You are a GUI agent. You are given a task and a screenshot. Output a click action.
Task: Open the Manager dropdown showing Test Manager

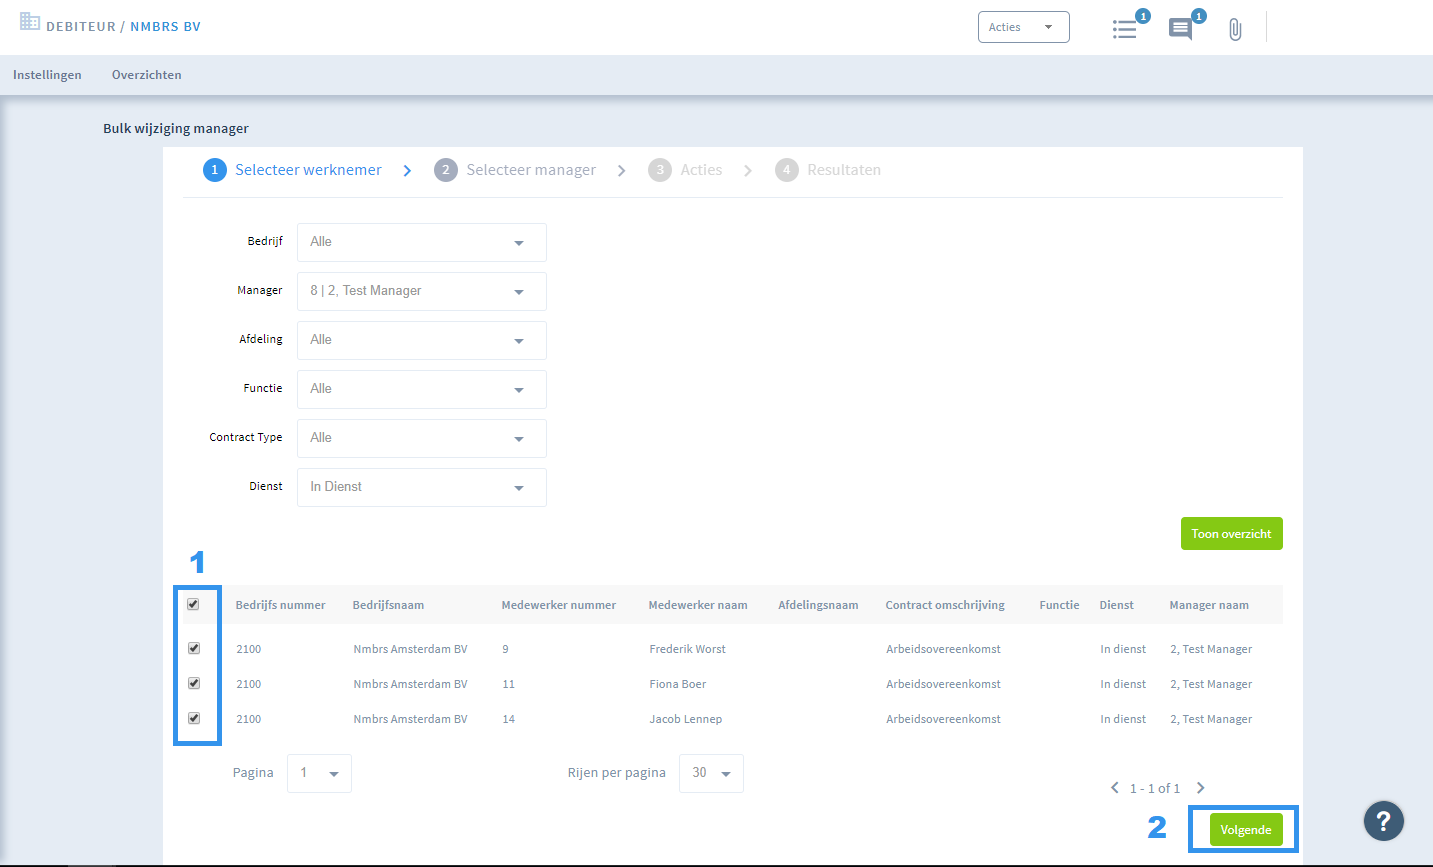tap(422, 291)
